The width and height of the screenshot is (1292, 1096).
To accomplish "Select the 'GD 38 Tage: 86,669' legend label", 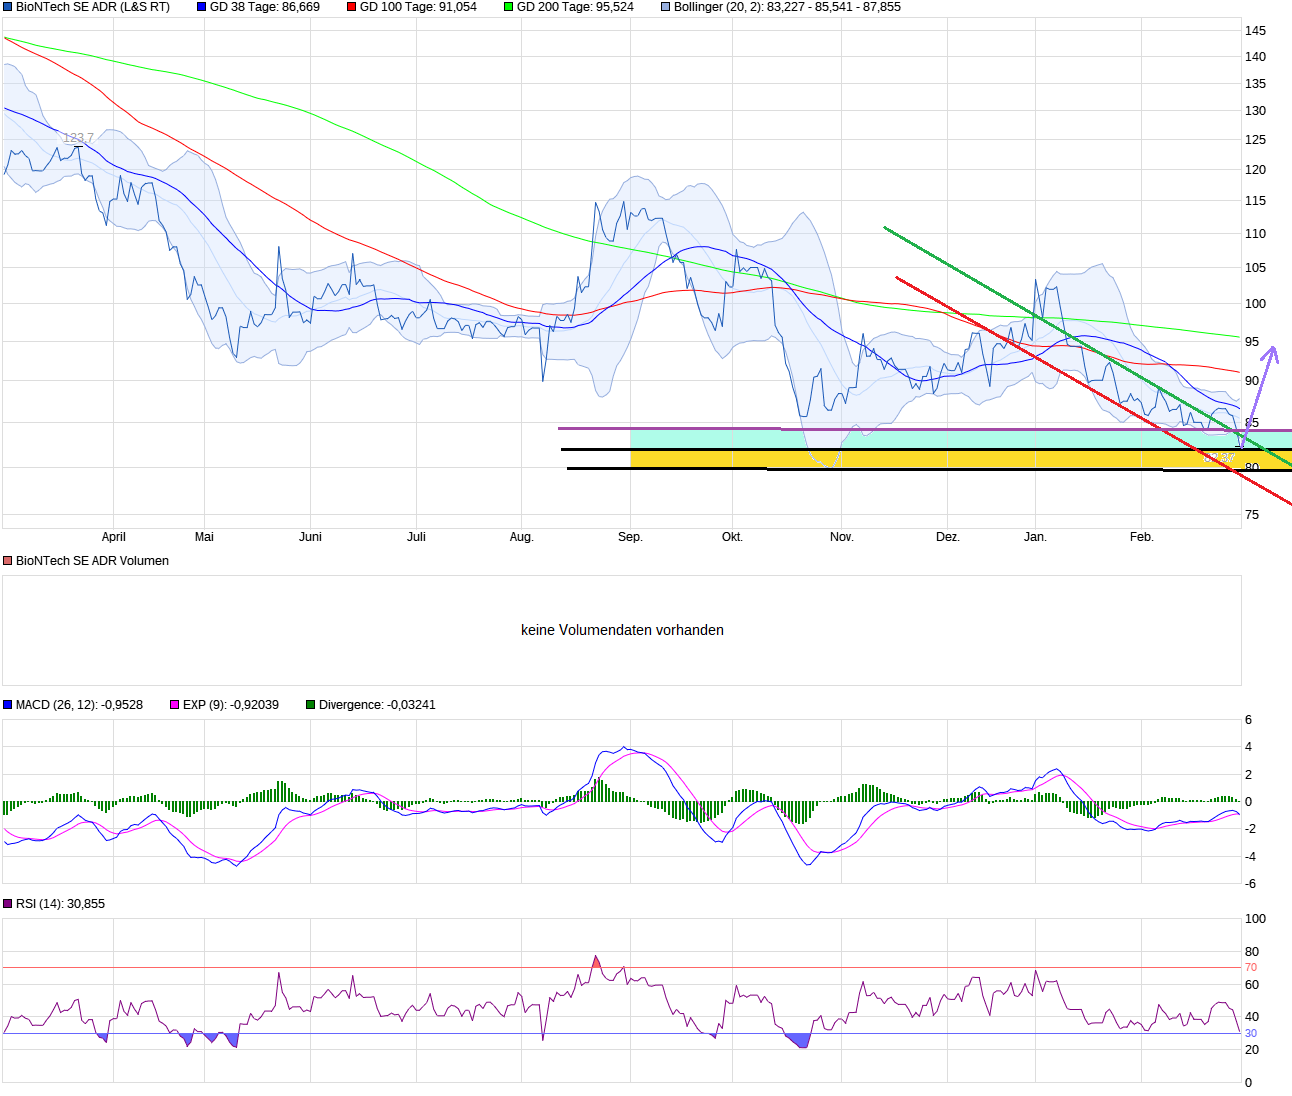I will [x=265, y=7].
